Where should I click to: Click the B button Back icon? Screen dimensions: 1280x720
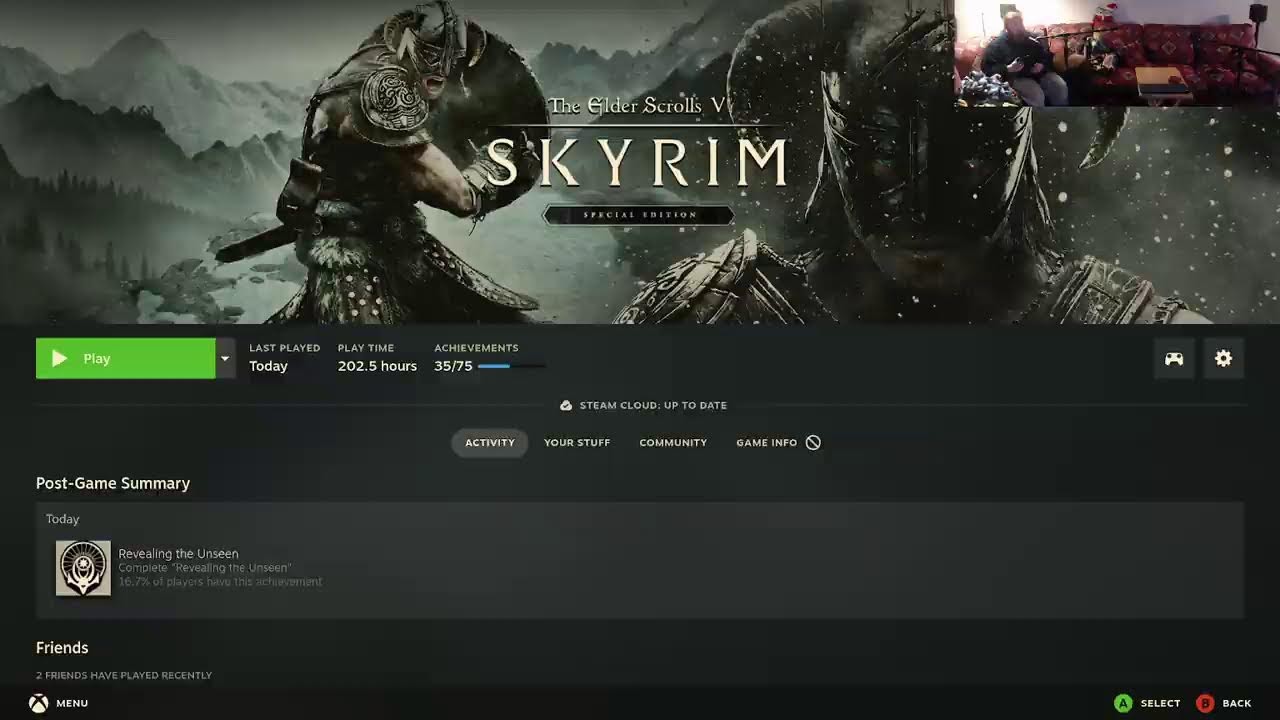coord(1205,703)
